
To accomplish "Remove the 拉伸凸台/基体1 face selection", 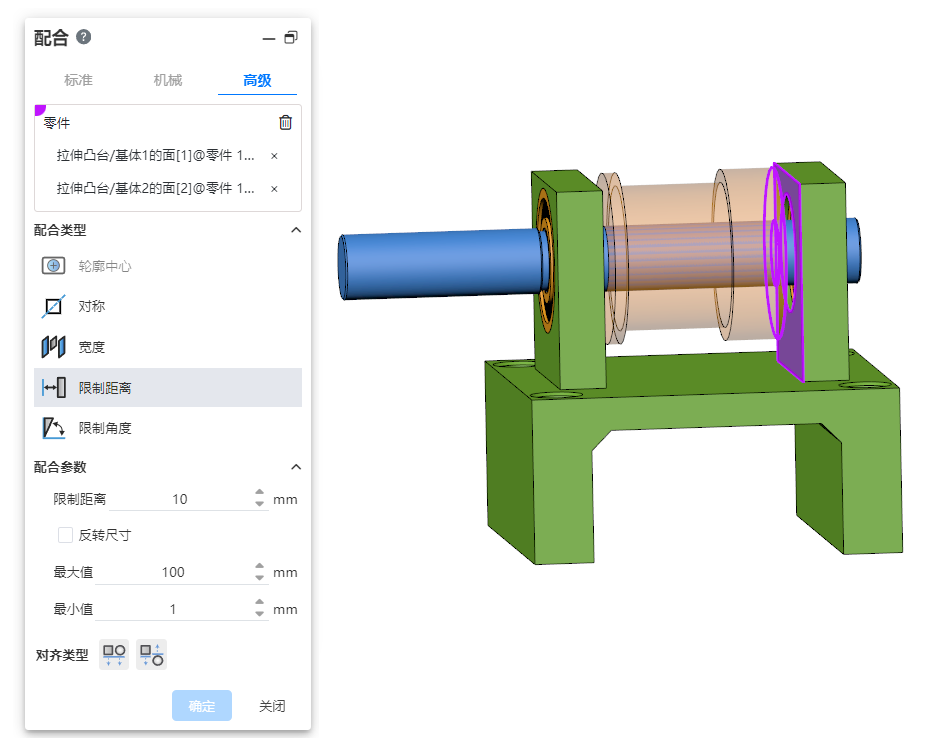I will point(274,156).
